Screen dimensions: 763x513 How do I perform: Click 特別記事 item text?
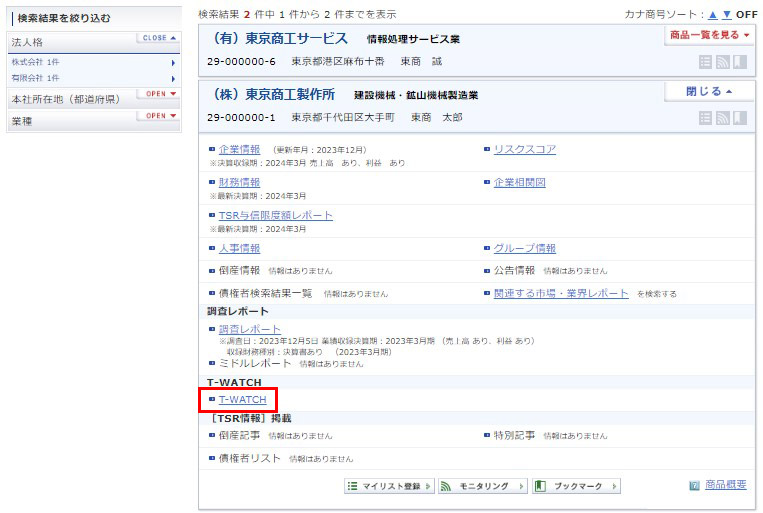tap(514, 436)
